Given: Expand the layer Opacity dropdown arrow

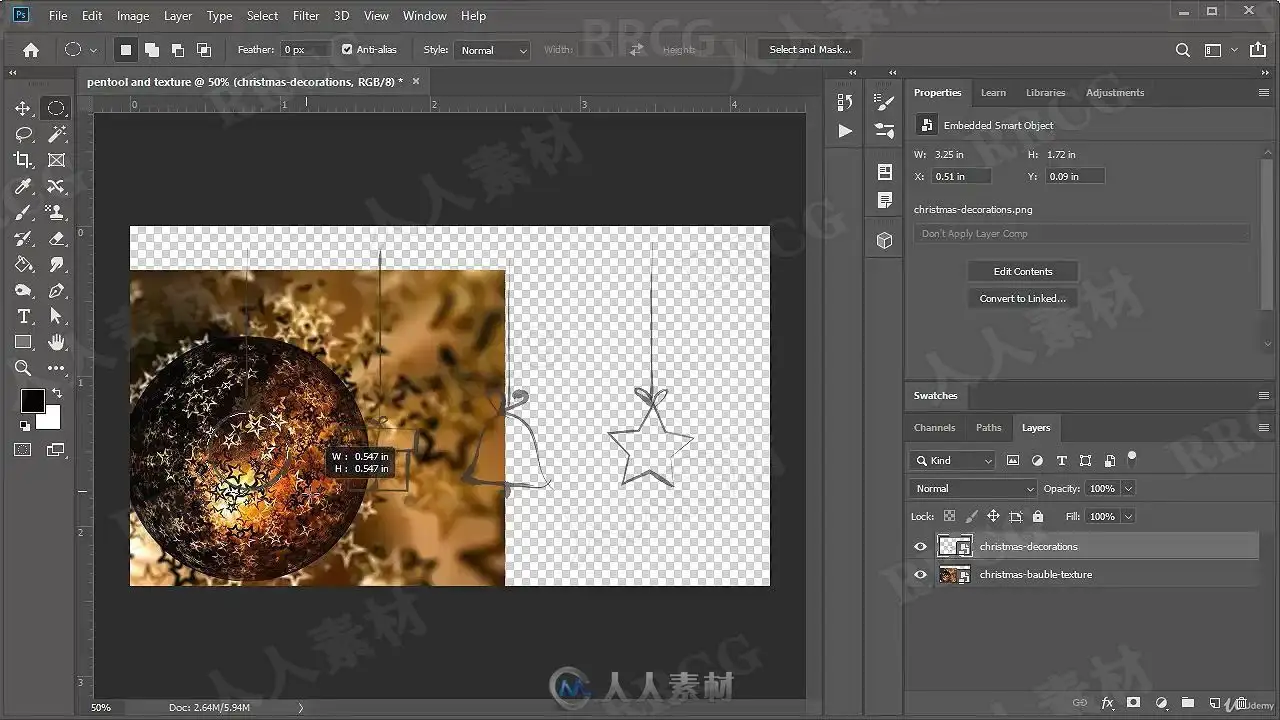Looking at the screenshot, I should coord(1128,488).
